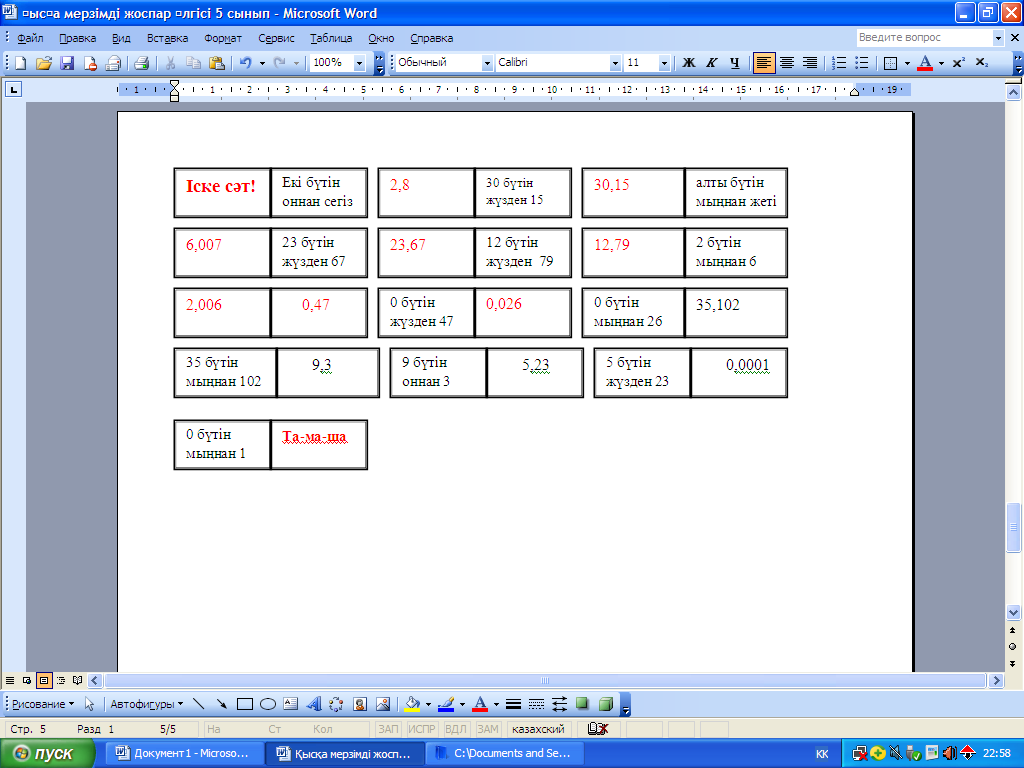1024x768 pixels.
Task: Open Автофигуры menu
Action: coord(146,704)
